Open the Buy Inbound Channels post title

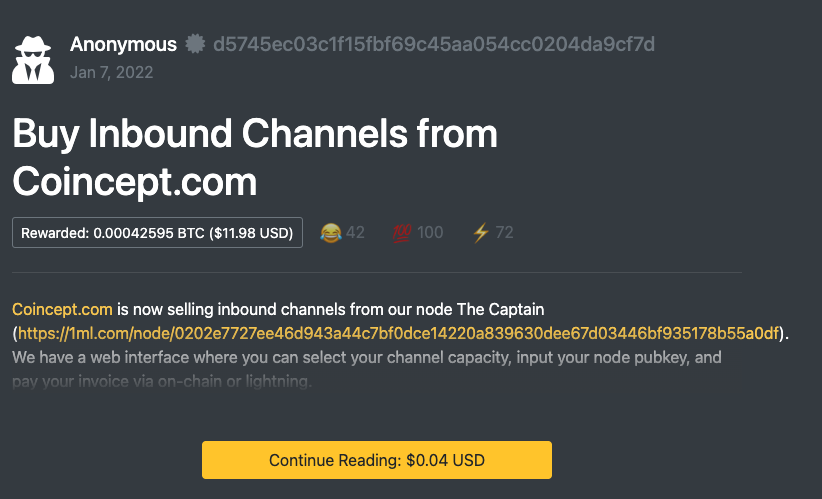(255, 157)
